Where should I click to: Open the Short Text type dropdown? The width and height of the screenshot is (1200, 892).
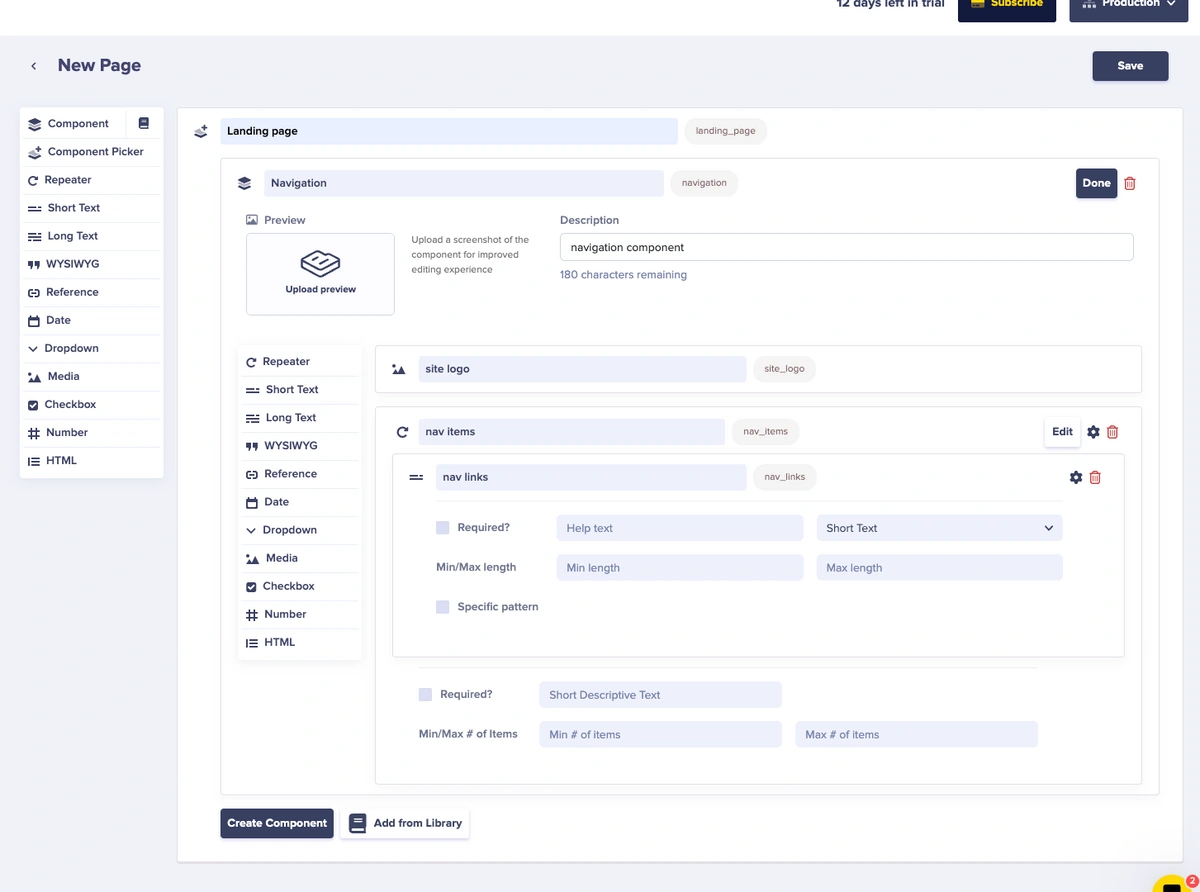(939, 528)
